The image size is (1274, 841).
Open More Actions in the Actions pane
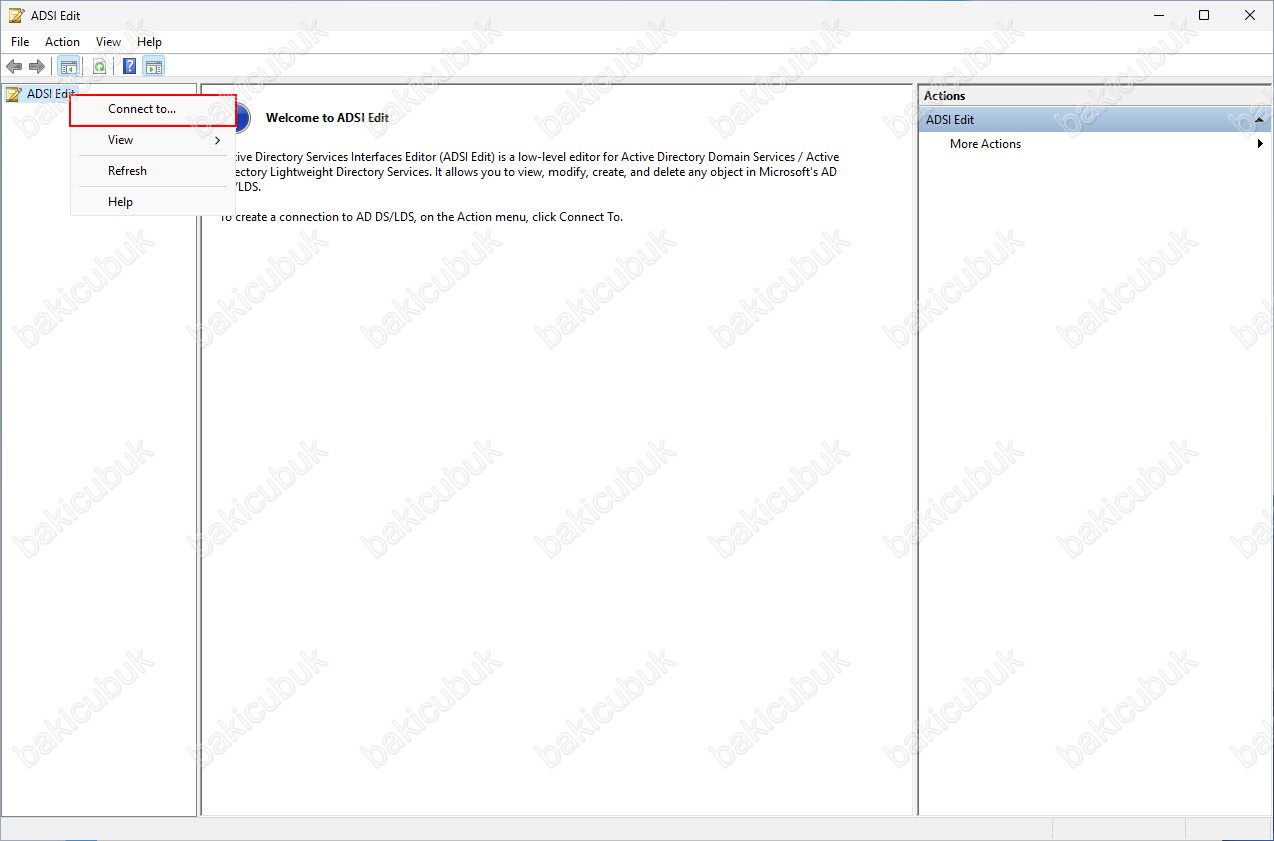pos(985,144)
